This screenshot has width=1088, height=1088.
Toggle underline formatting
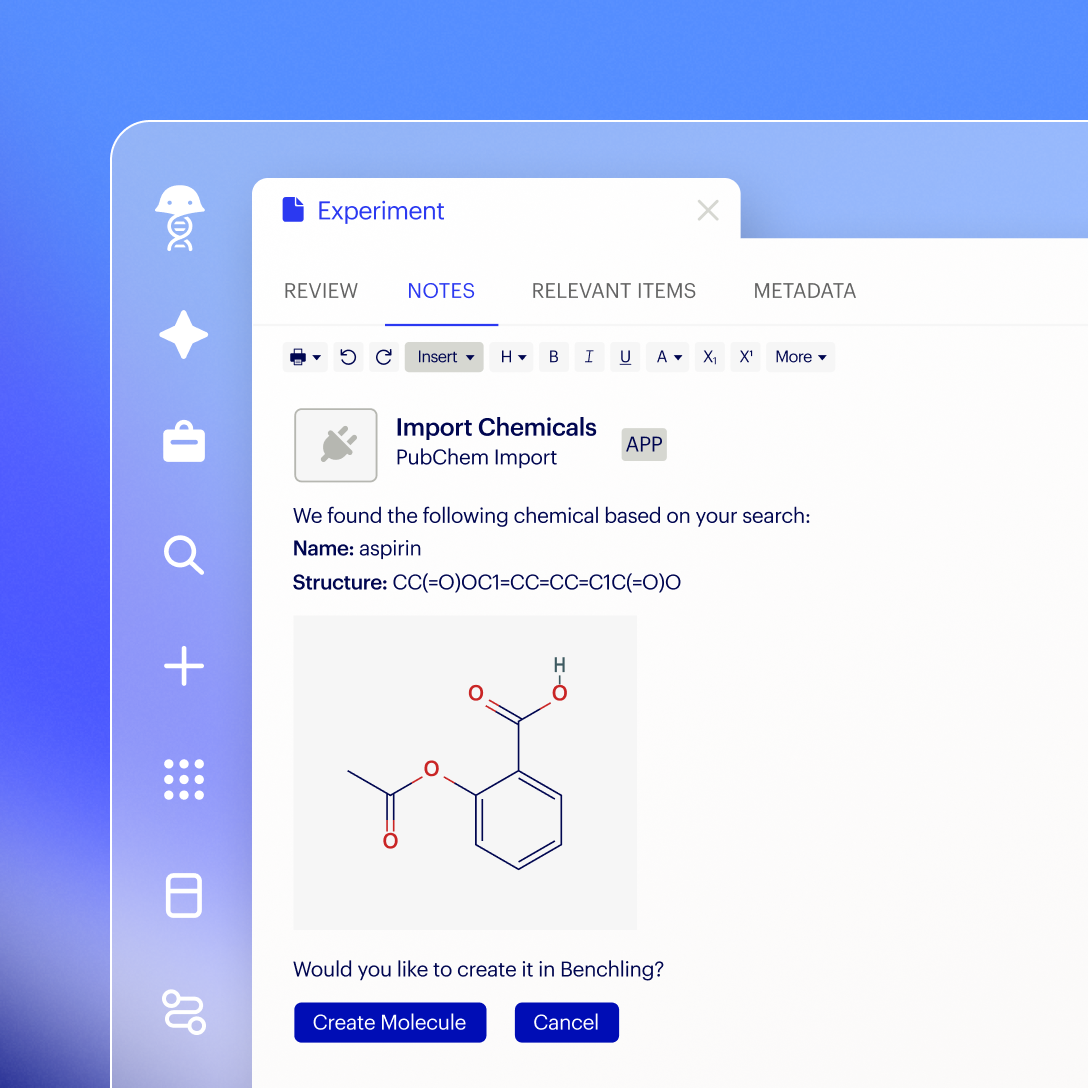pos(625,357)
